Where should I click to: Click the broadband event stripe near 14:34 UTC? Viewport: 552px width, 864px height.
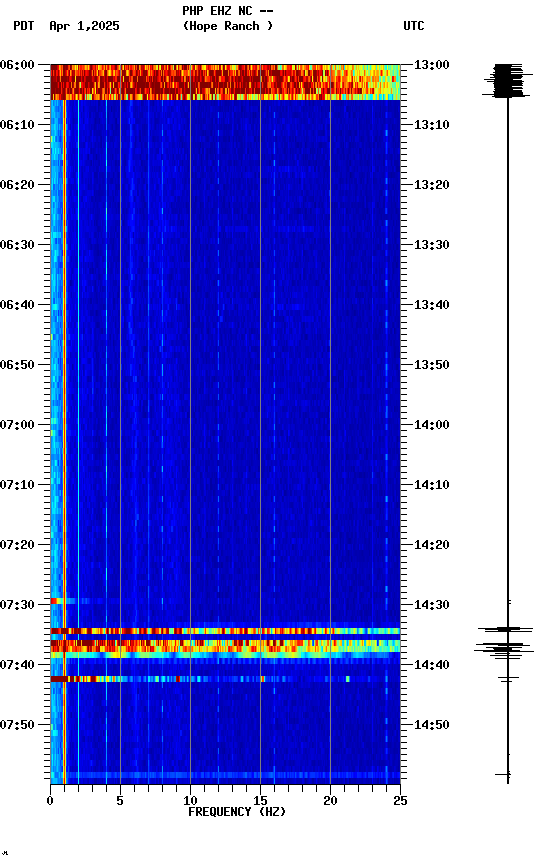coord(225,631)
